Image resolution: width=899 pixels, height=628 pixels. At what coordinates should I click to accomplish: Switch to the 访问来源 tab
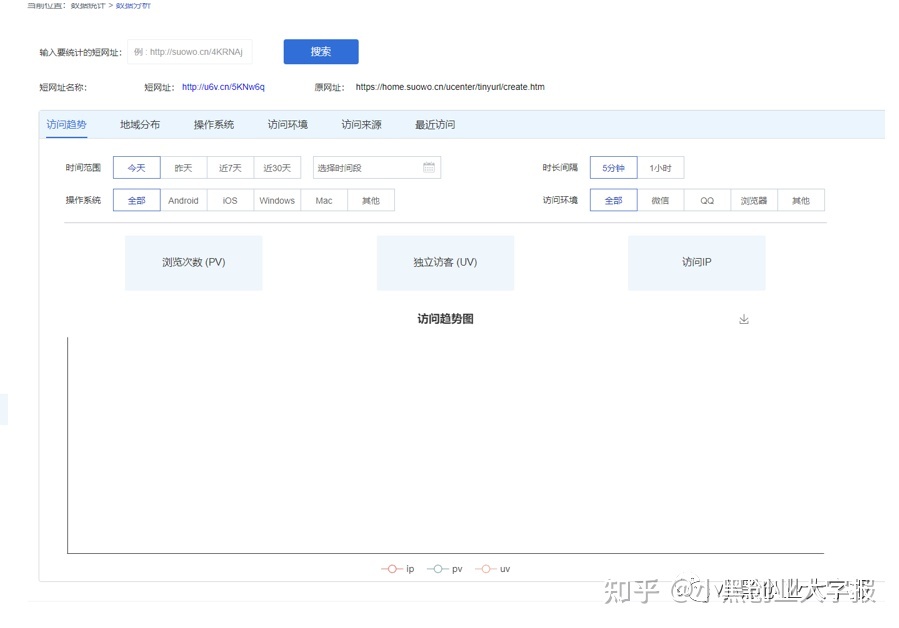(x=361, y=125)
